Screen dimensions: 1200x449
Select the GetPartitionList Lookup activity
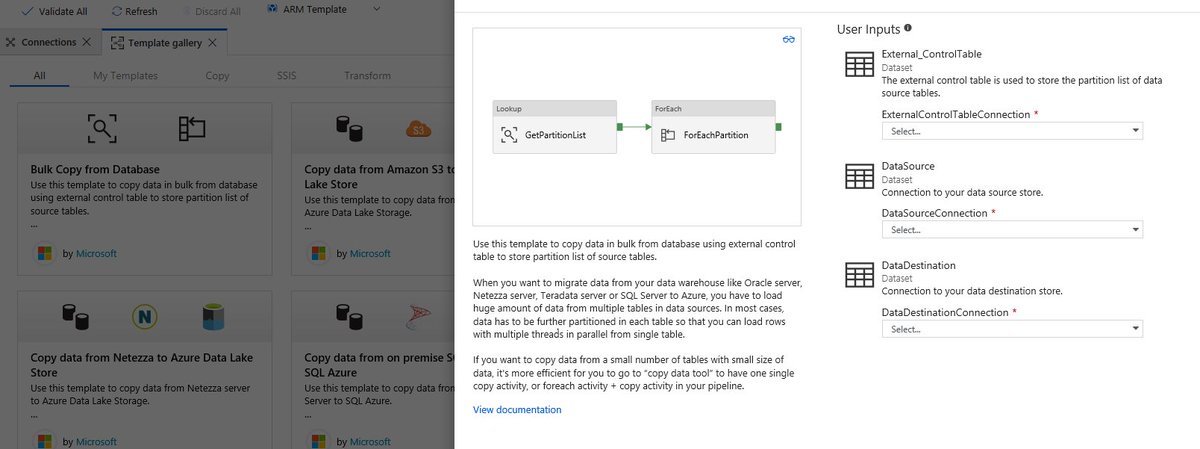555,127
